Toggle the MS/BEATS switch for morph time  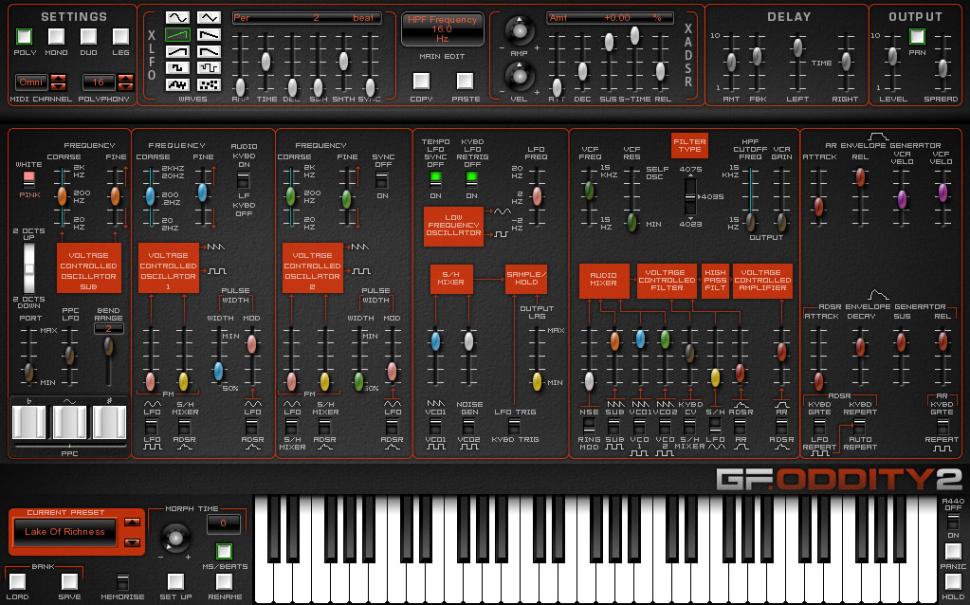(x=224, y=551)
